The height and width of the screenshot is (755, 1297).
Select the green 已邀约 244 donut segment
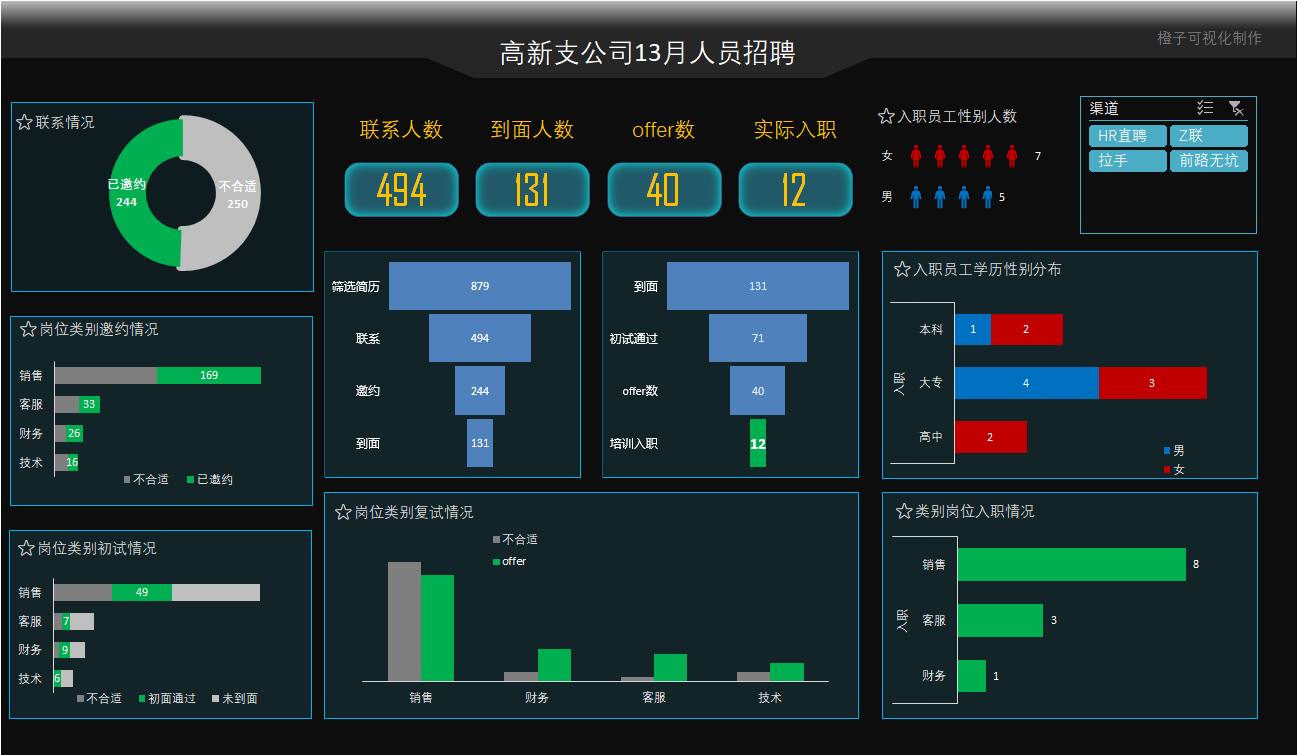click(x=127, y=194)
